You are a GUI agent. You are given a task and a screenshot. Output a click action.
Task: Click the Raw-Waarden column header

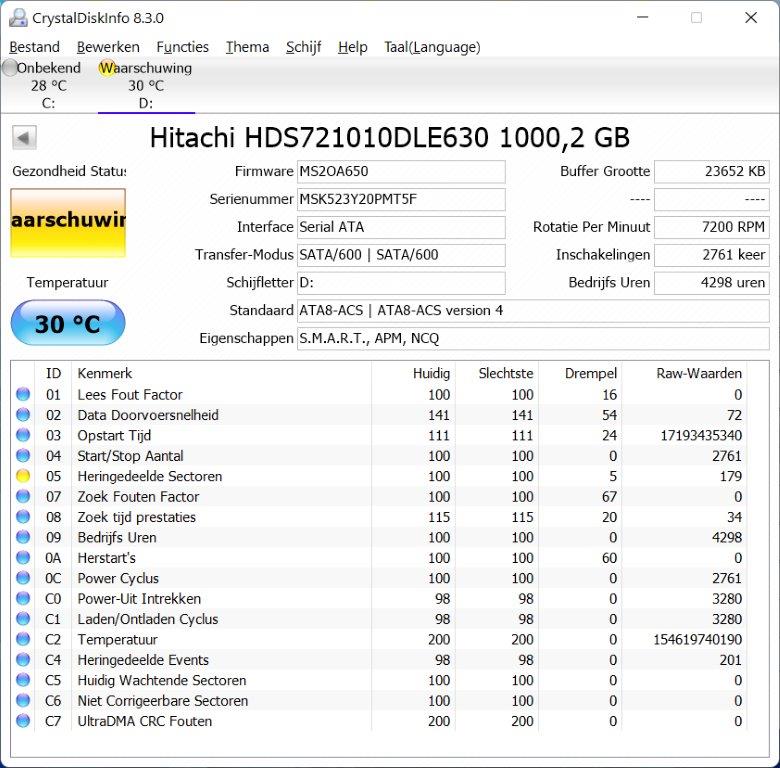697,373
